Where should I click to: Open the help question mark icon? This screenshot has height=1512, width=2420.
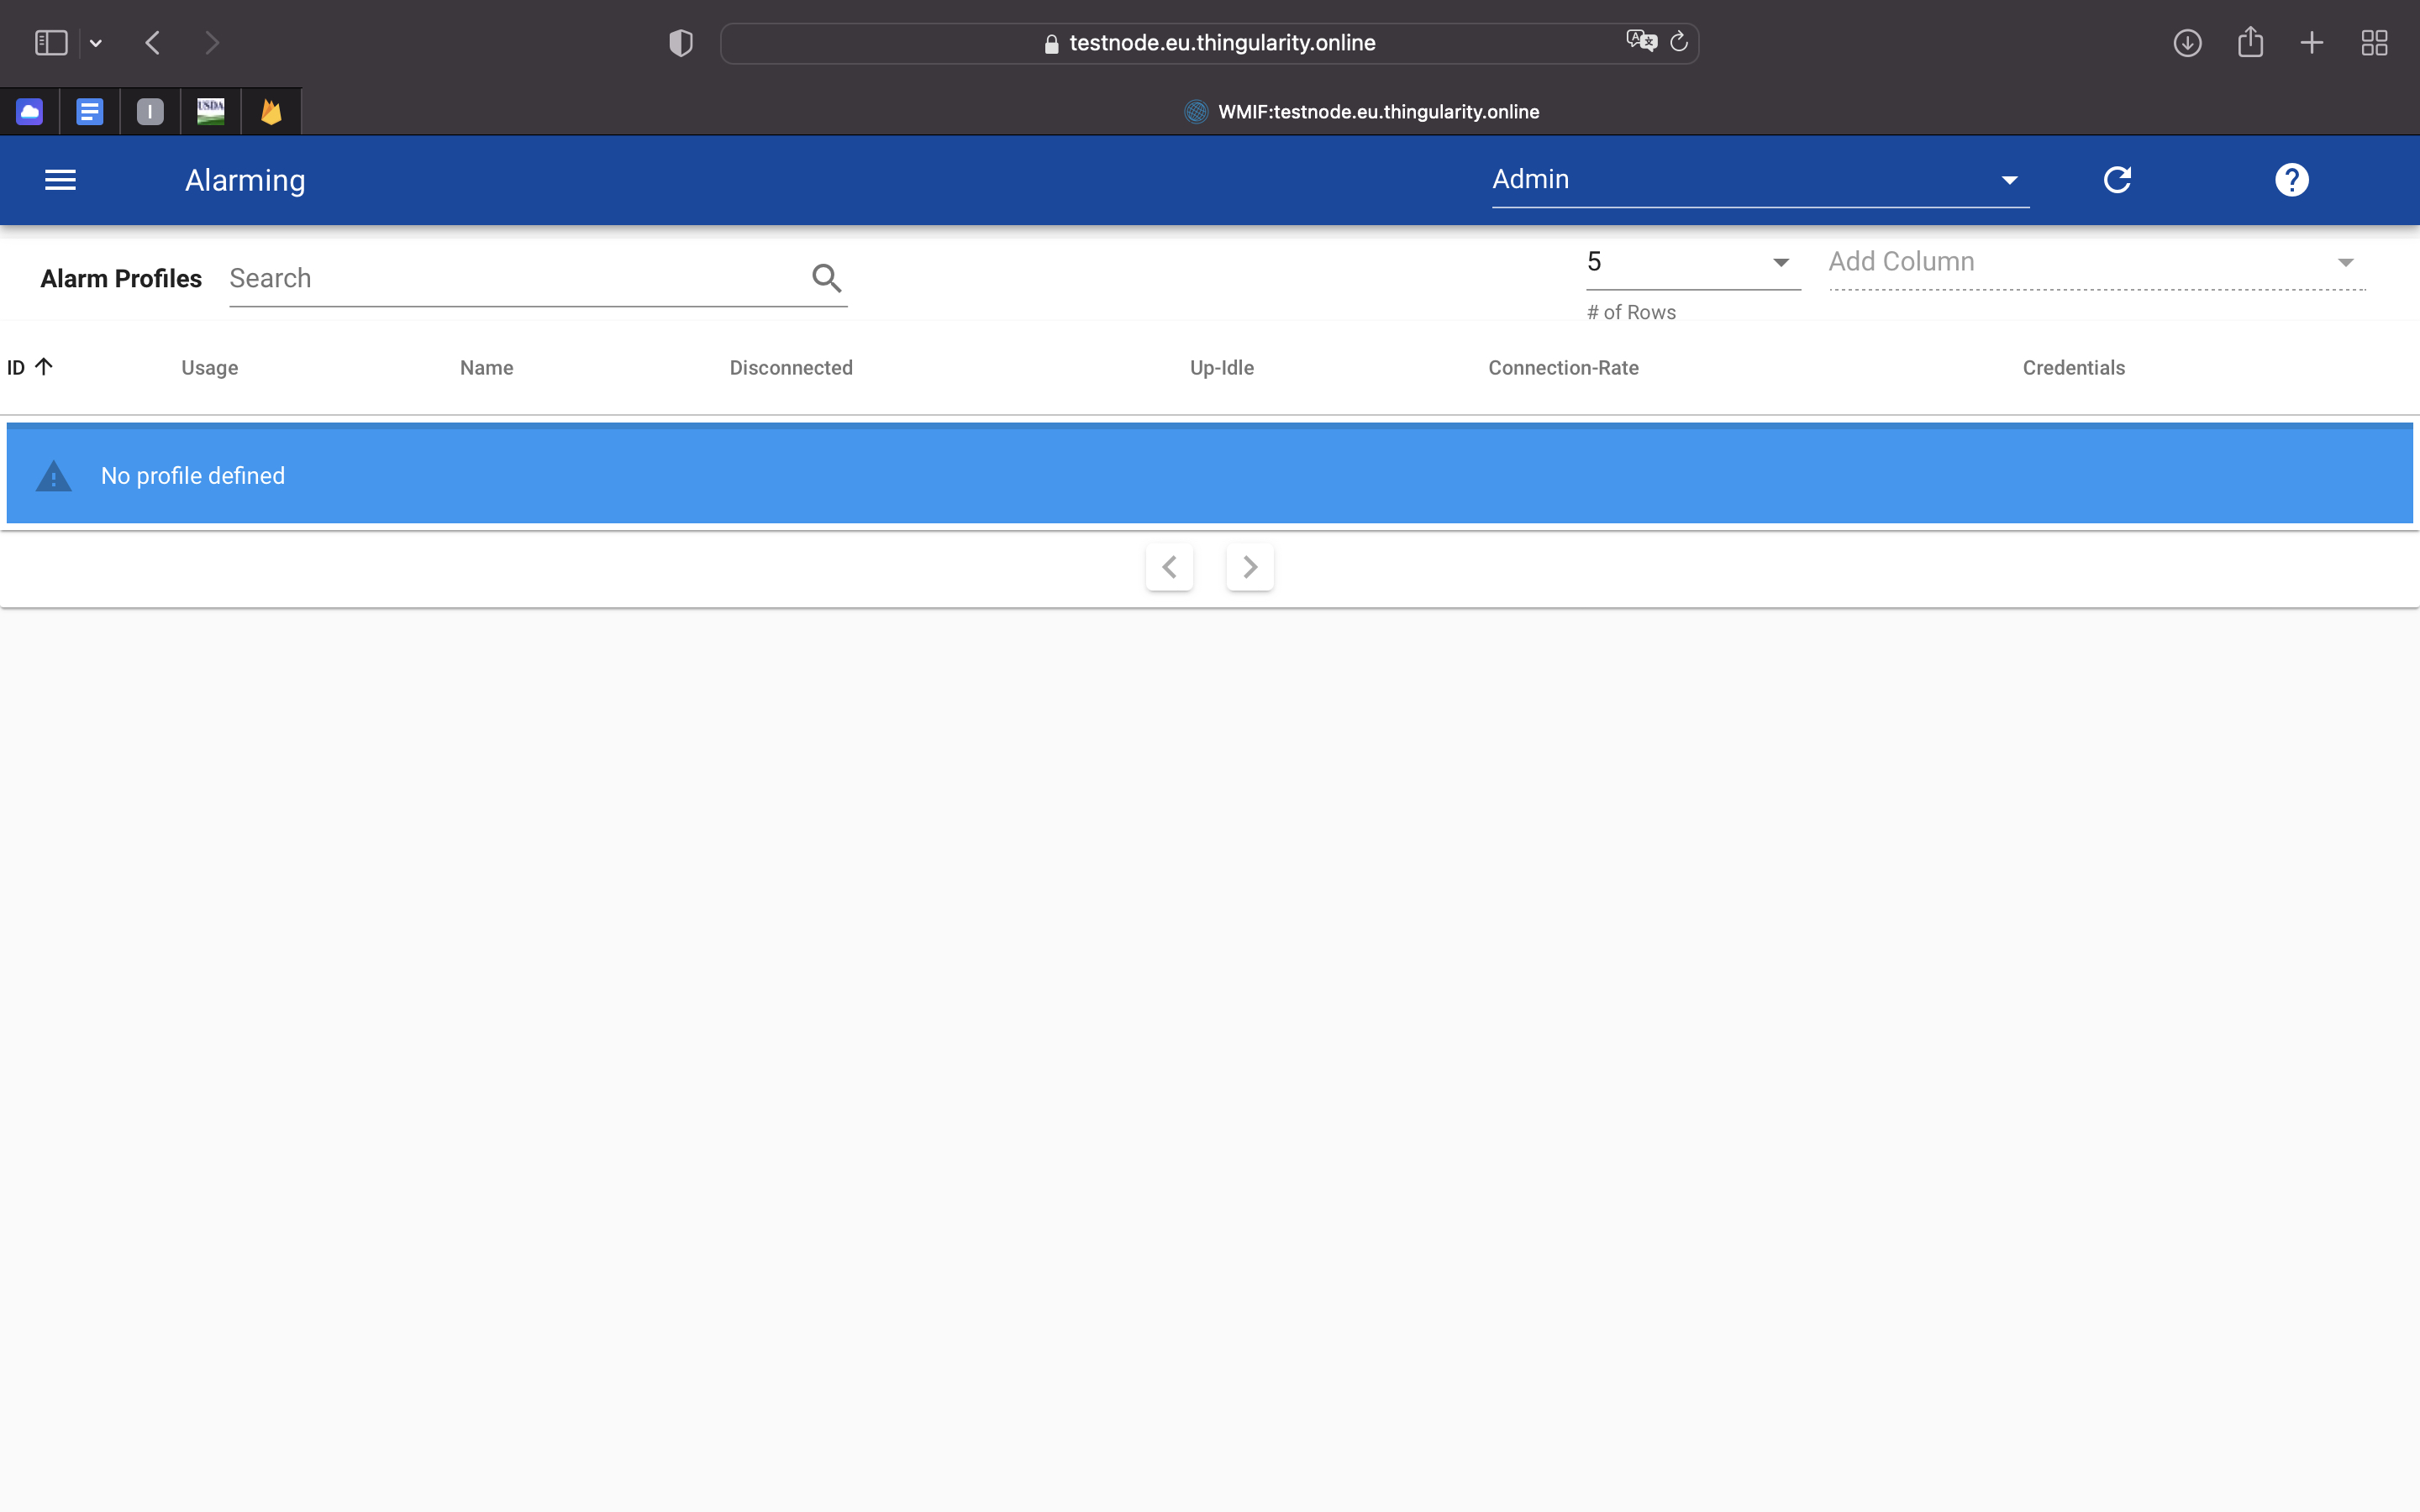tap(2291, 180)
